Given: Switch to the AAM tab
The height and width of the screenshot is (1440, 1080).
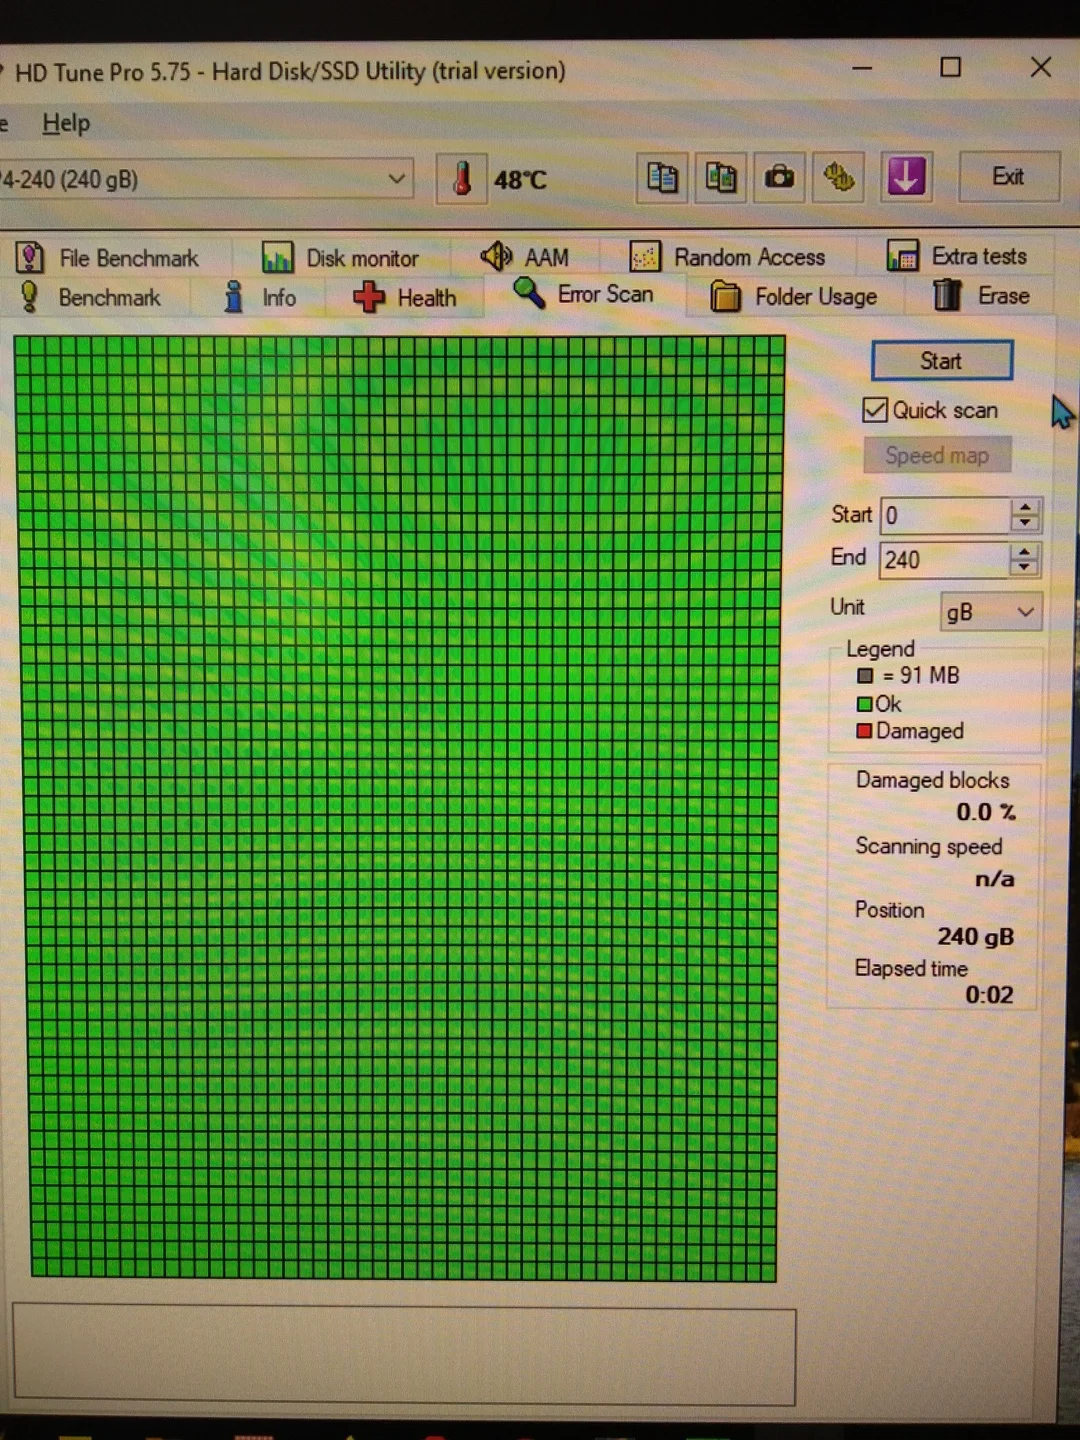Looking at the screenshot, I should [x=525, y=257].
